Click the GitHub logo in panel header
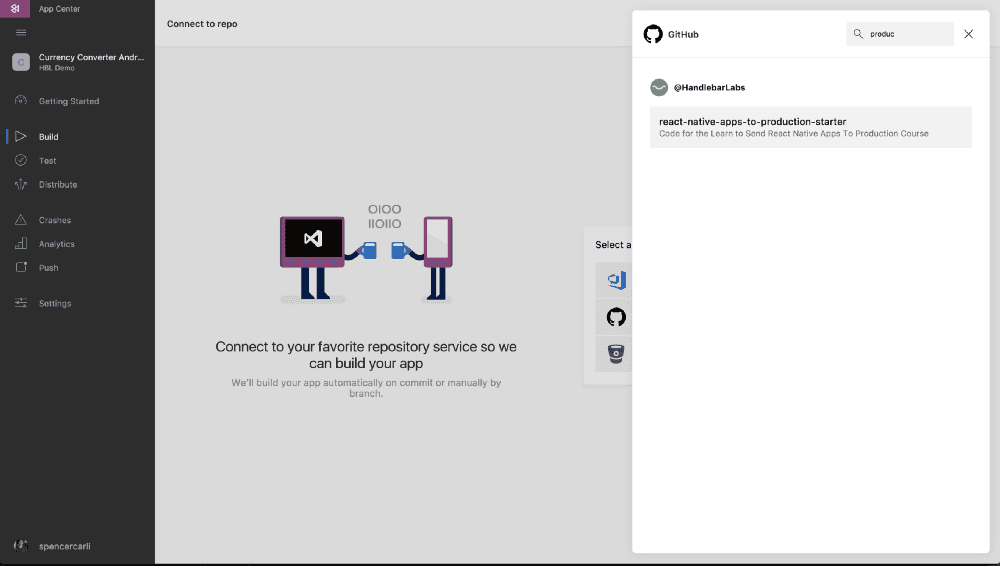This screenshot has height=566, width=1000. (653, 34)
